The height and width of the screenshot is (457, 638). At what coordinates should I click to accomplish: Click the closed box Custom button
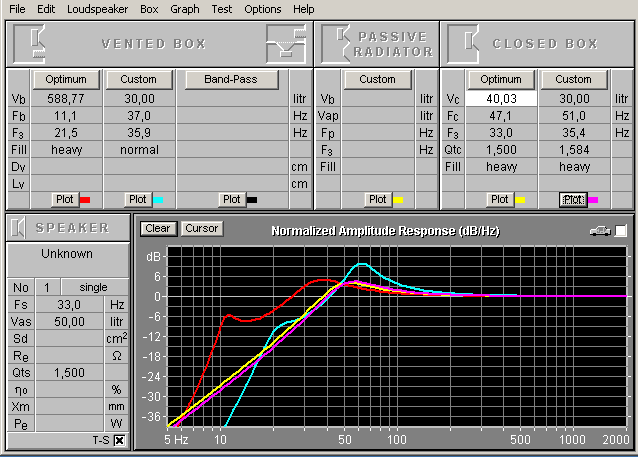[x=574, y=79]
